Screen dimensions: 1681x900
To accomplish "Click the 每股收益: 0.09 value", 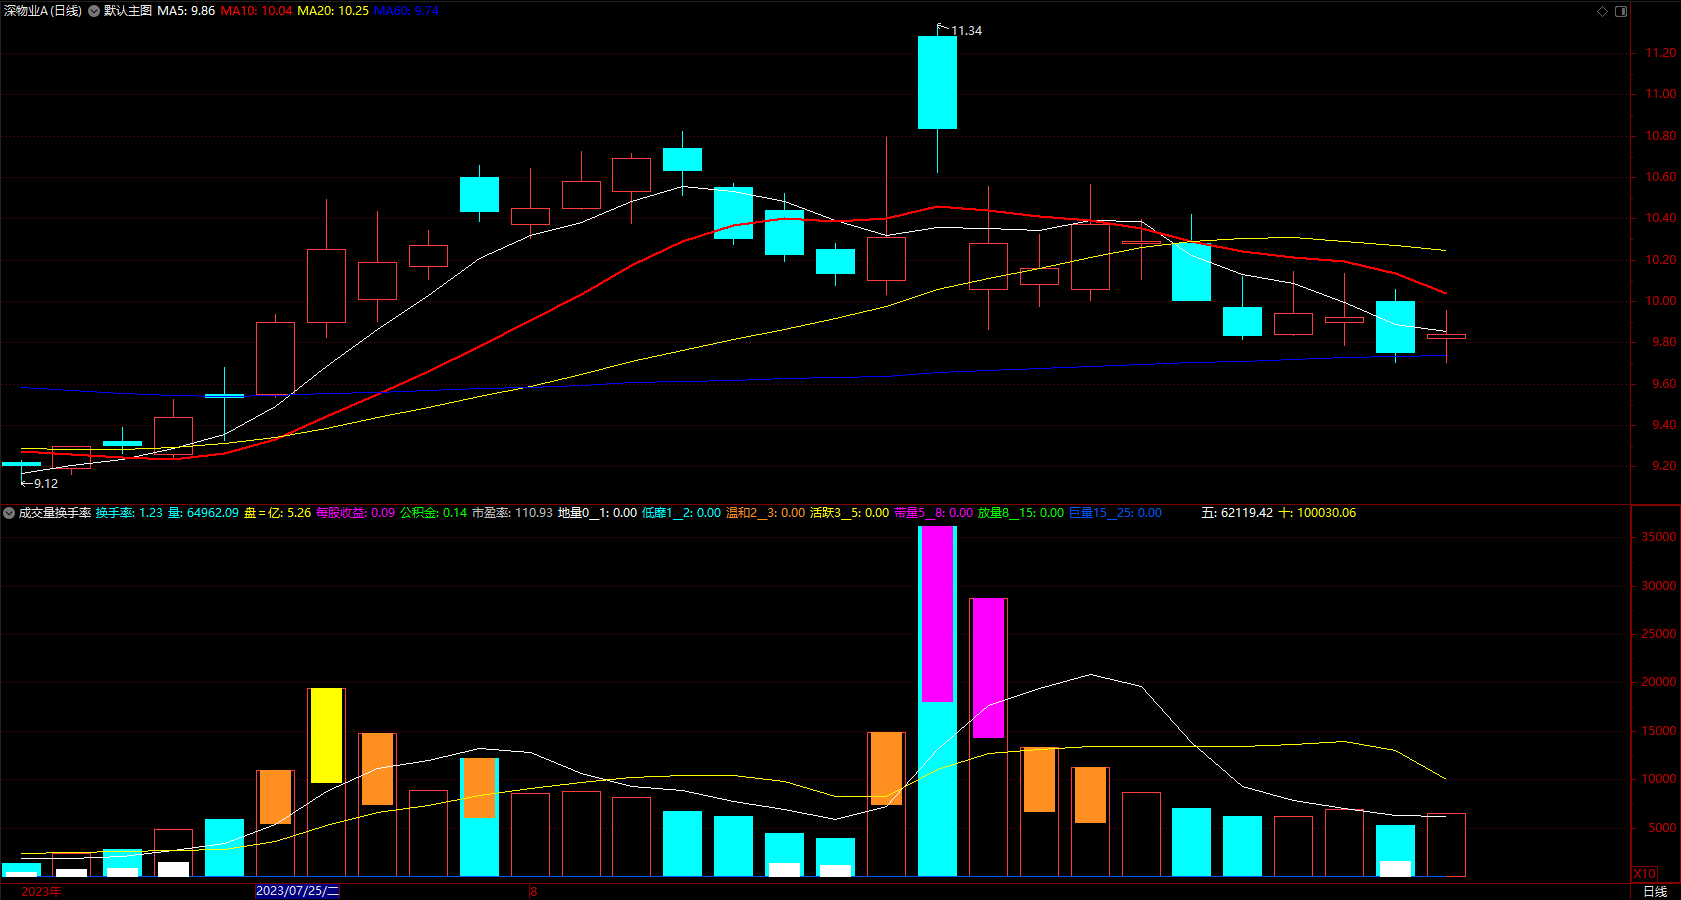I will (355, 513).
